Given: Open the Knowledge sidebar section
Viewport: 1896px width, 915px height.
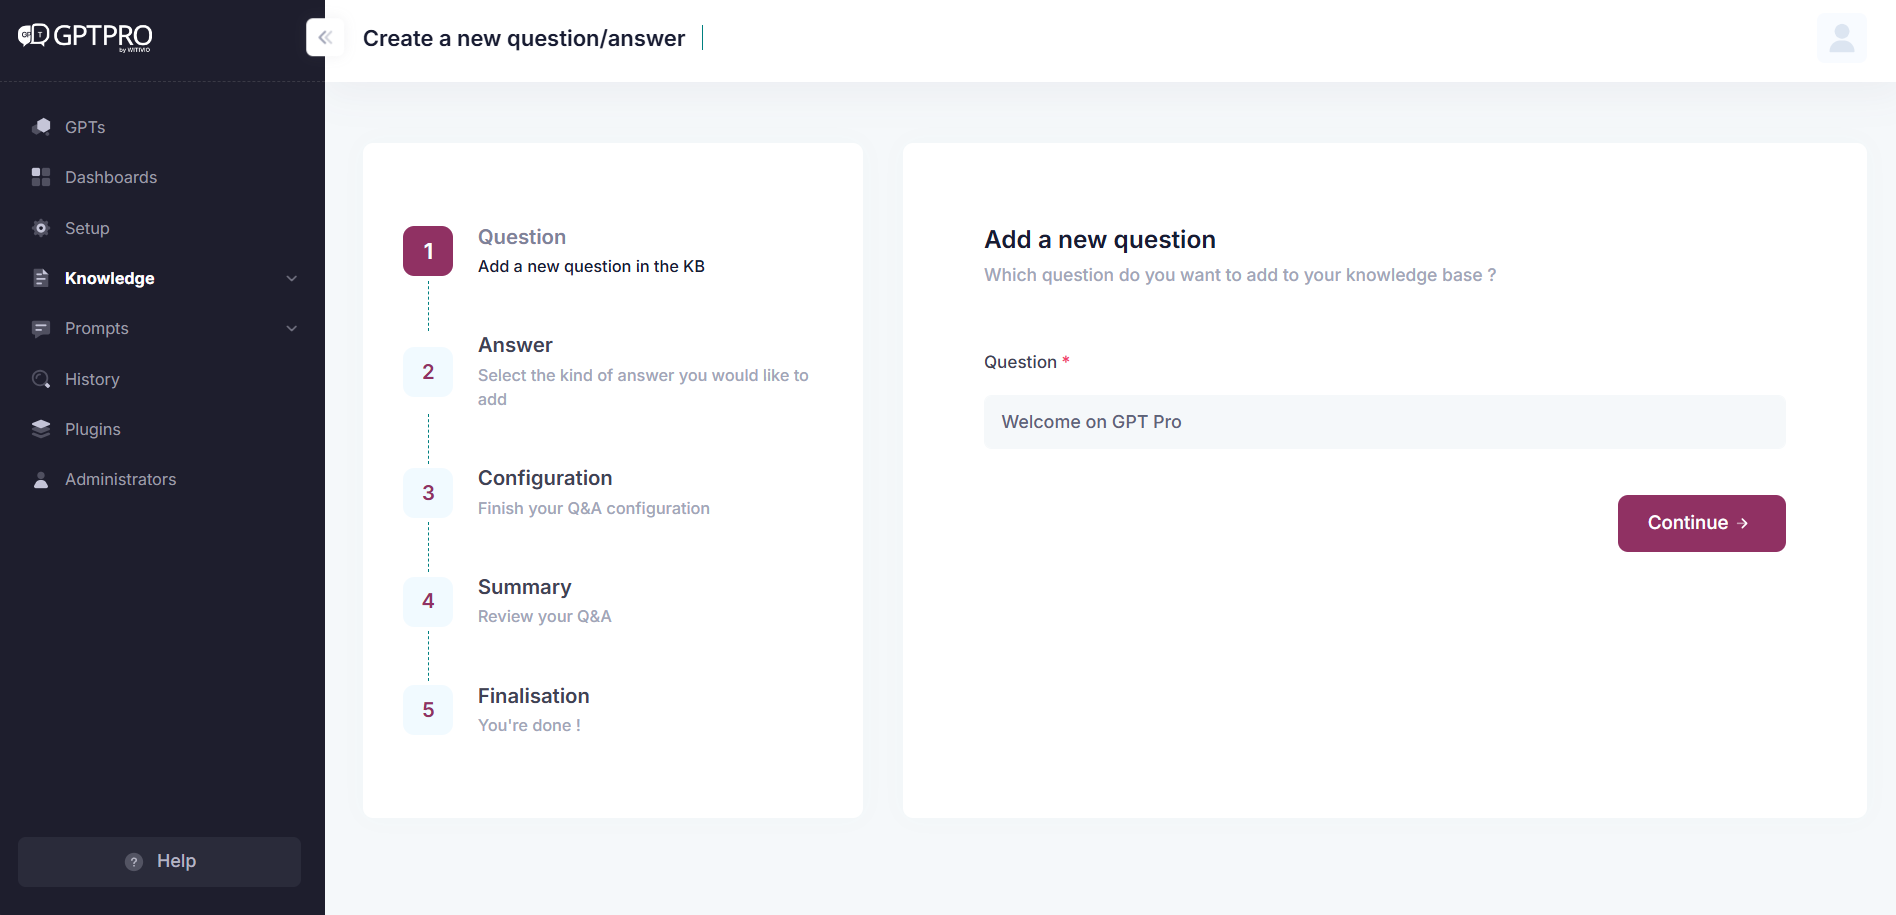Looking at the screenshot, I should pyautogui.click(x=110, y=278).
